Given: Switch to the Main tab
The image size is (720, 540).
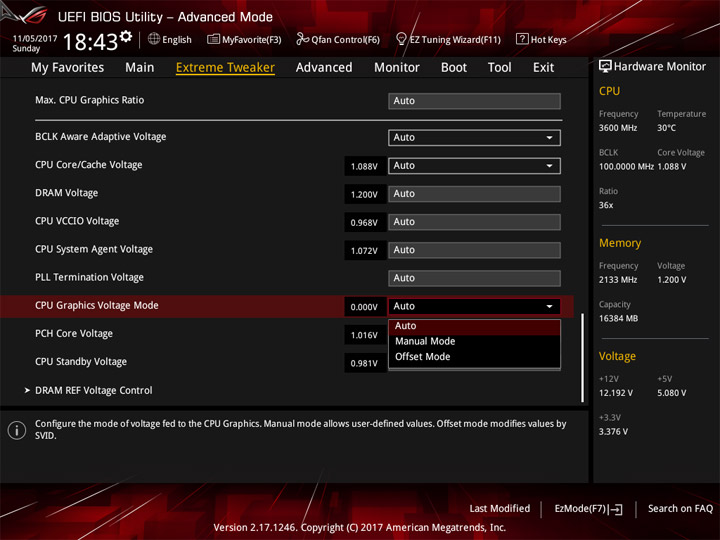Looking at the screenshot, I should 140,68.
